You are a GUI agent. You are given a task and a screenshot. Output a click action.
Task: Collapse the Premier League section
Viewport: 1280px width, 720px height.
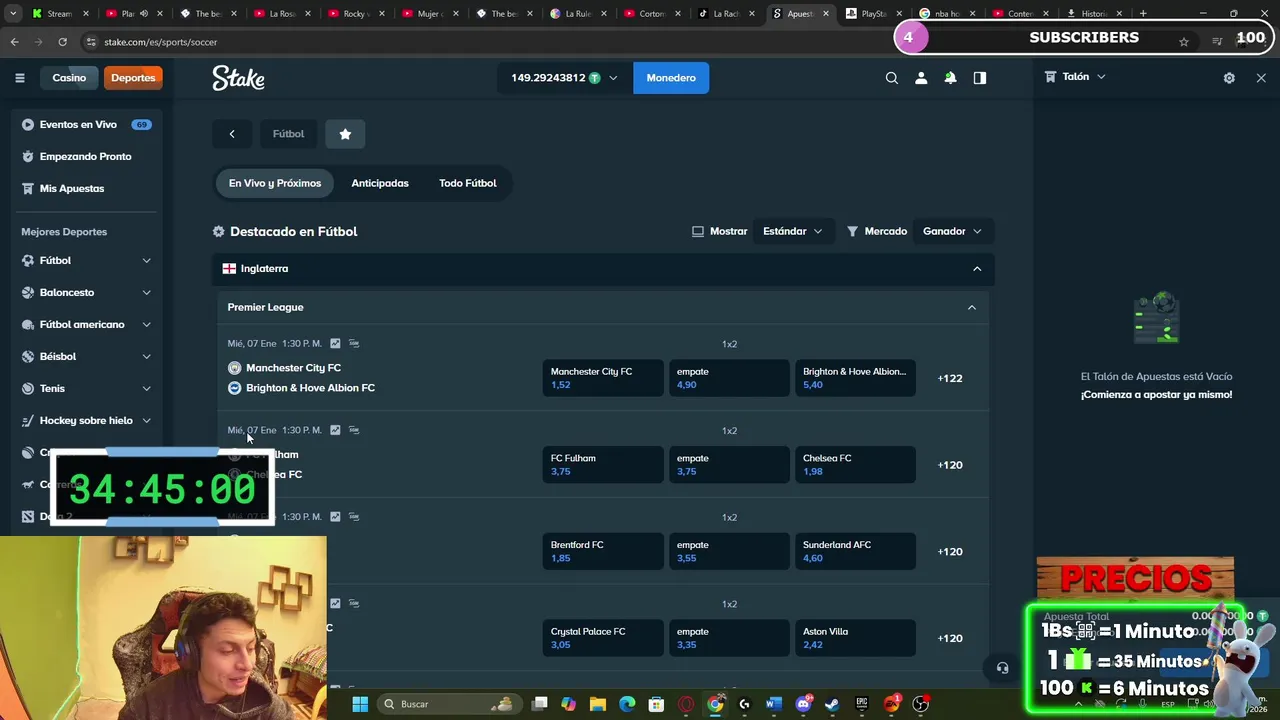971,308
